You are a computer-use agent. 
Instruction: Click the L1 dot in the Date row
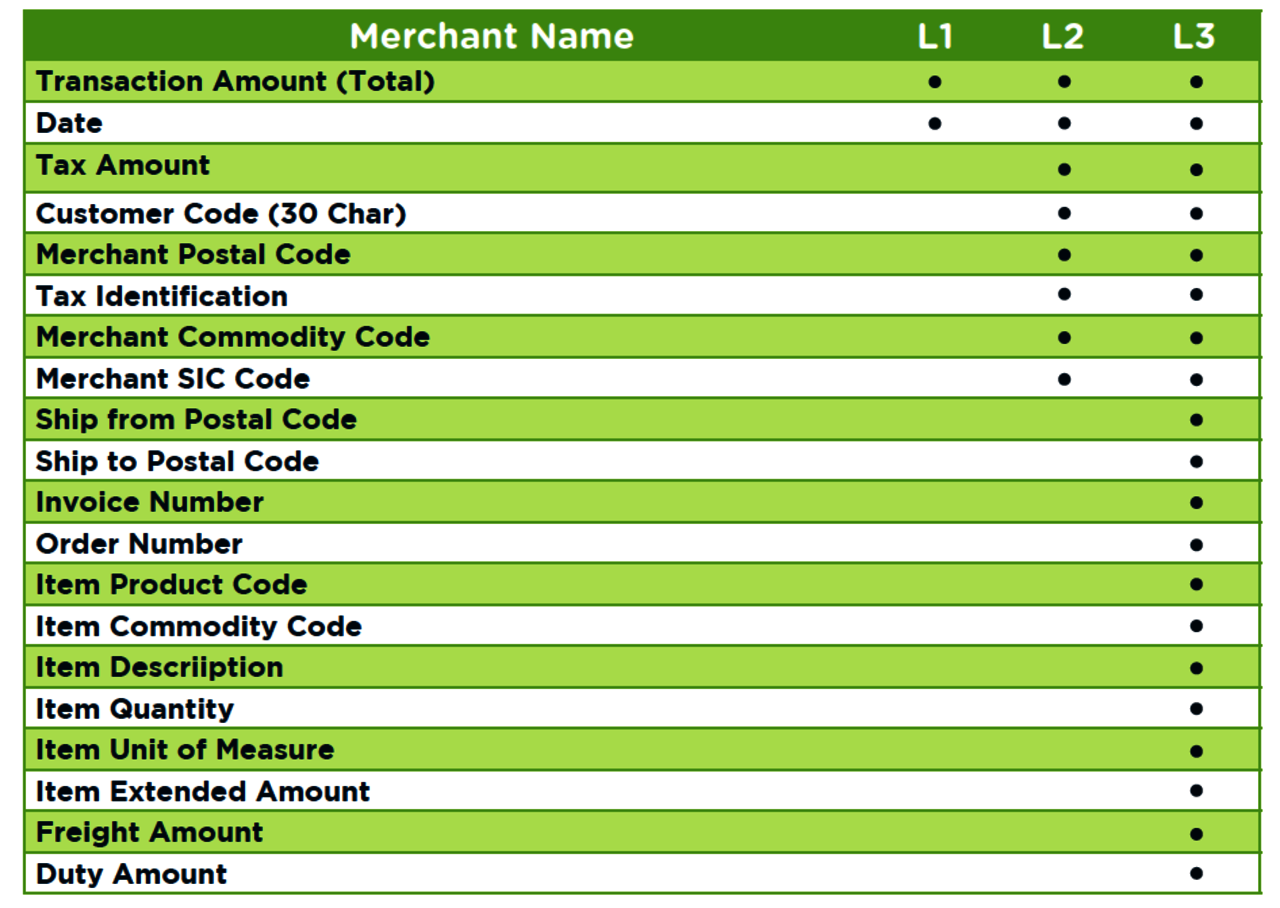pos(934,124)
